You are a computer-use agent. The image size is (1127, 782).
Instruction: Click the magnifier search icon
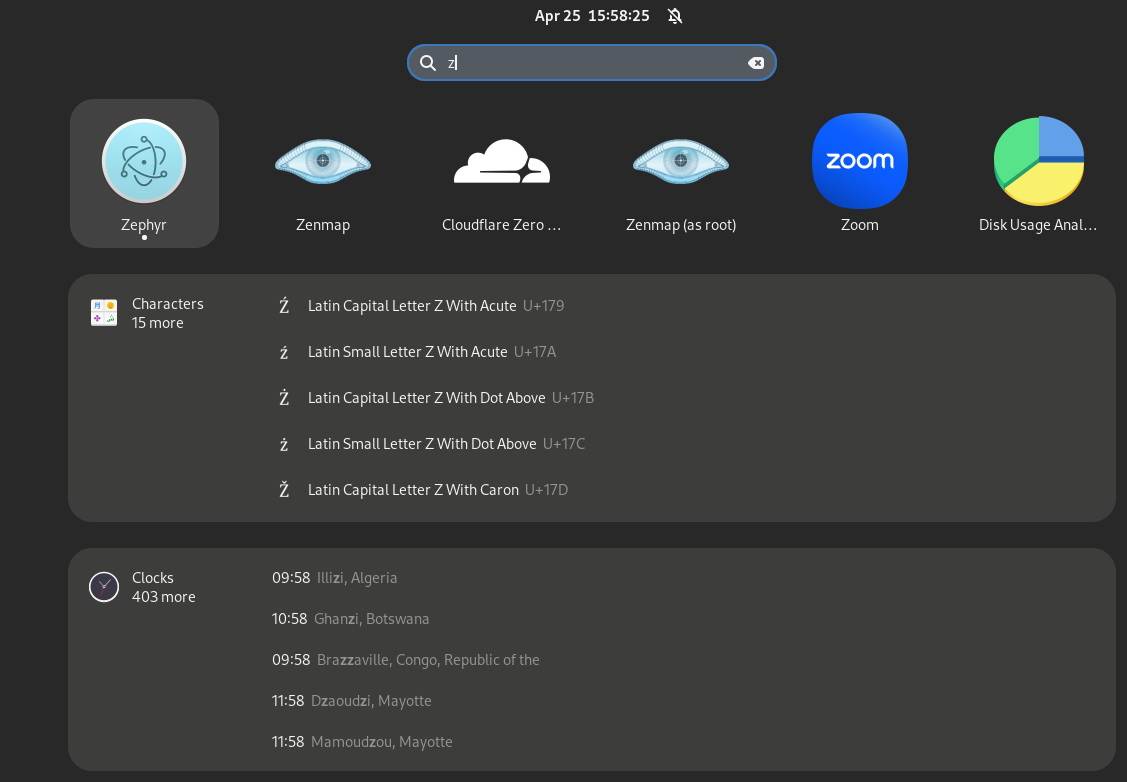[428, 63]
